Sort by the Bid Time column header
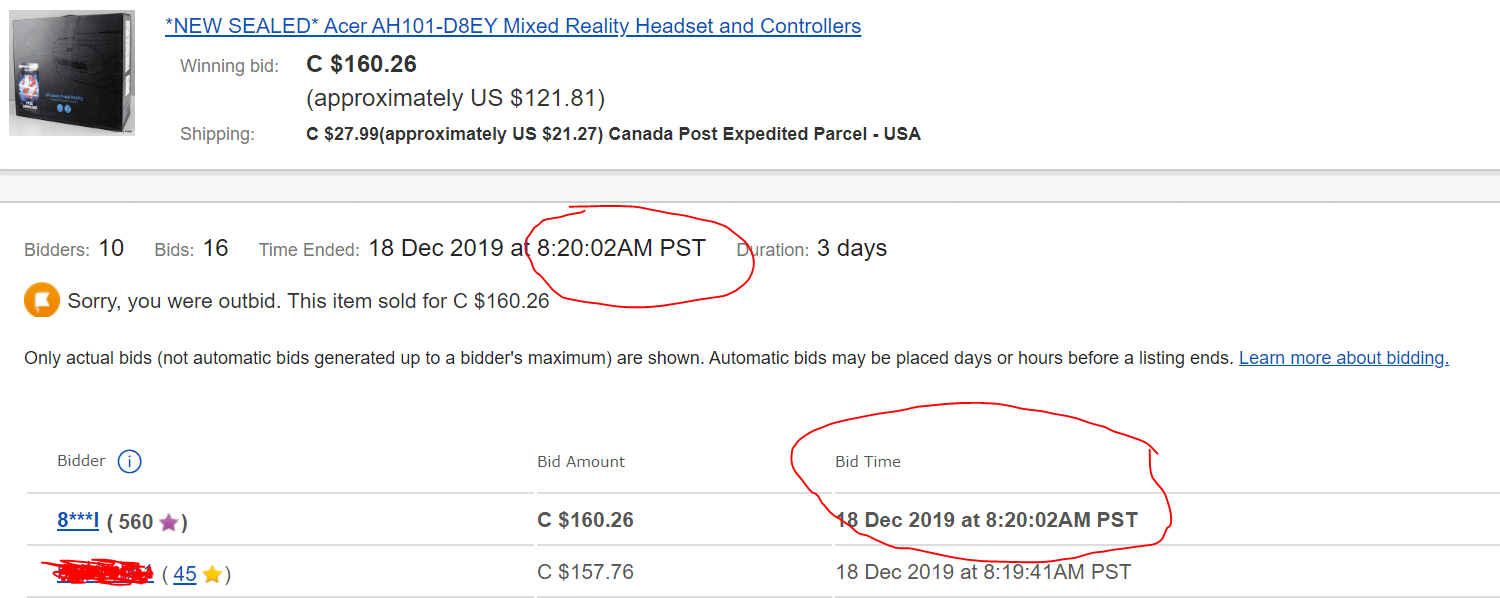This screenshot has height=598, width=1500. (x=868, y=461)
